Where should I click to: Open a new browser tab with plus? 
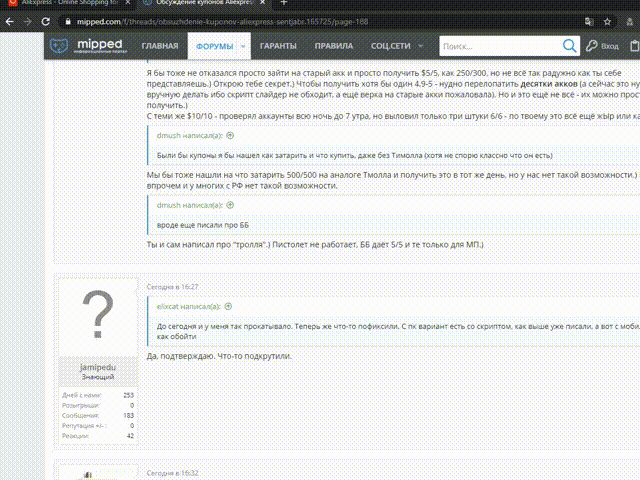tap(284, 3)
